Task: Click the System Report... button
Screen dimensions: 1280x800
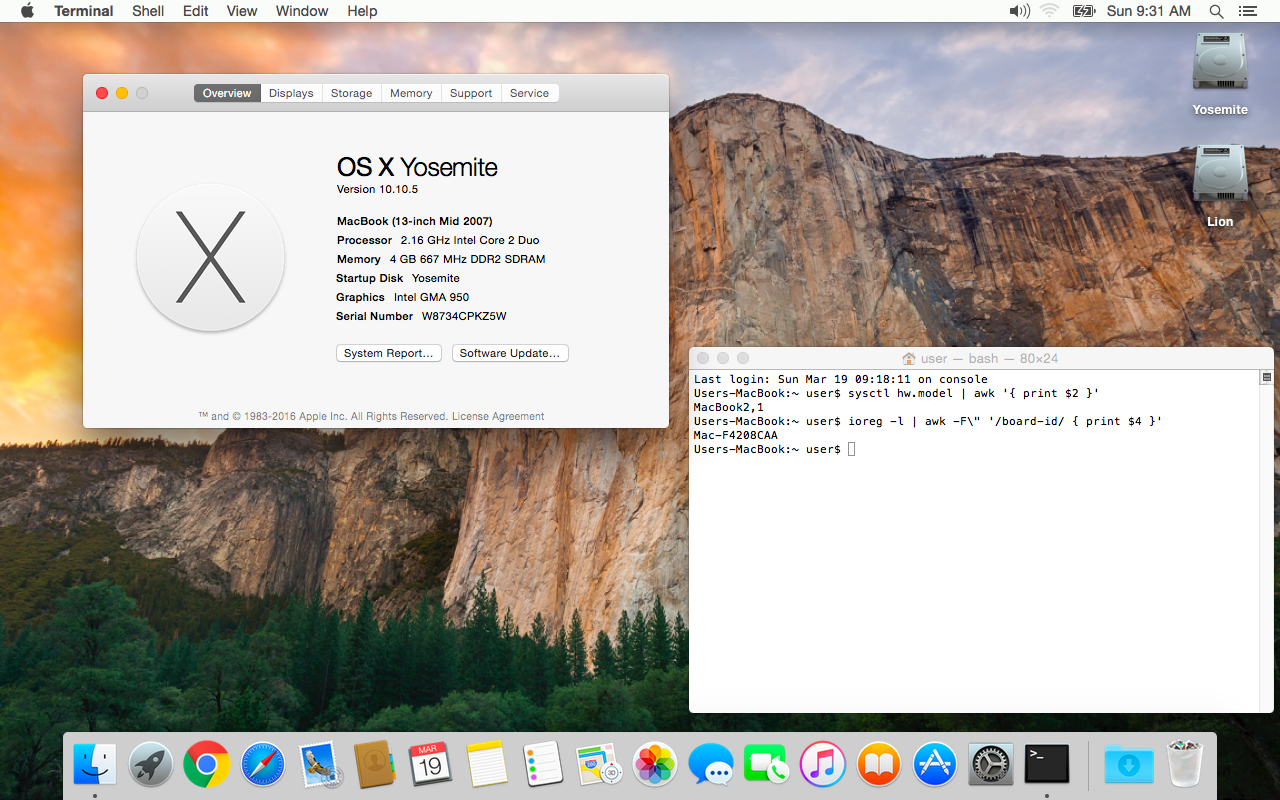Action: coord(389,353)
